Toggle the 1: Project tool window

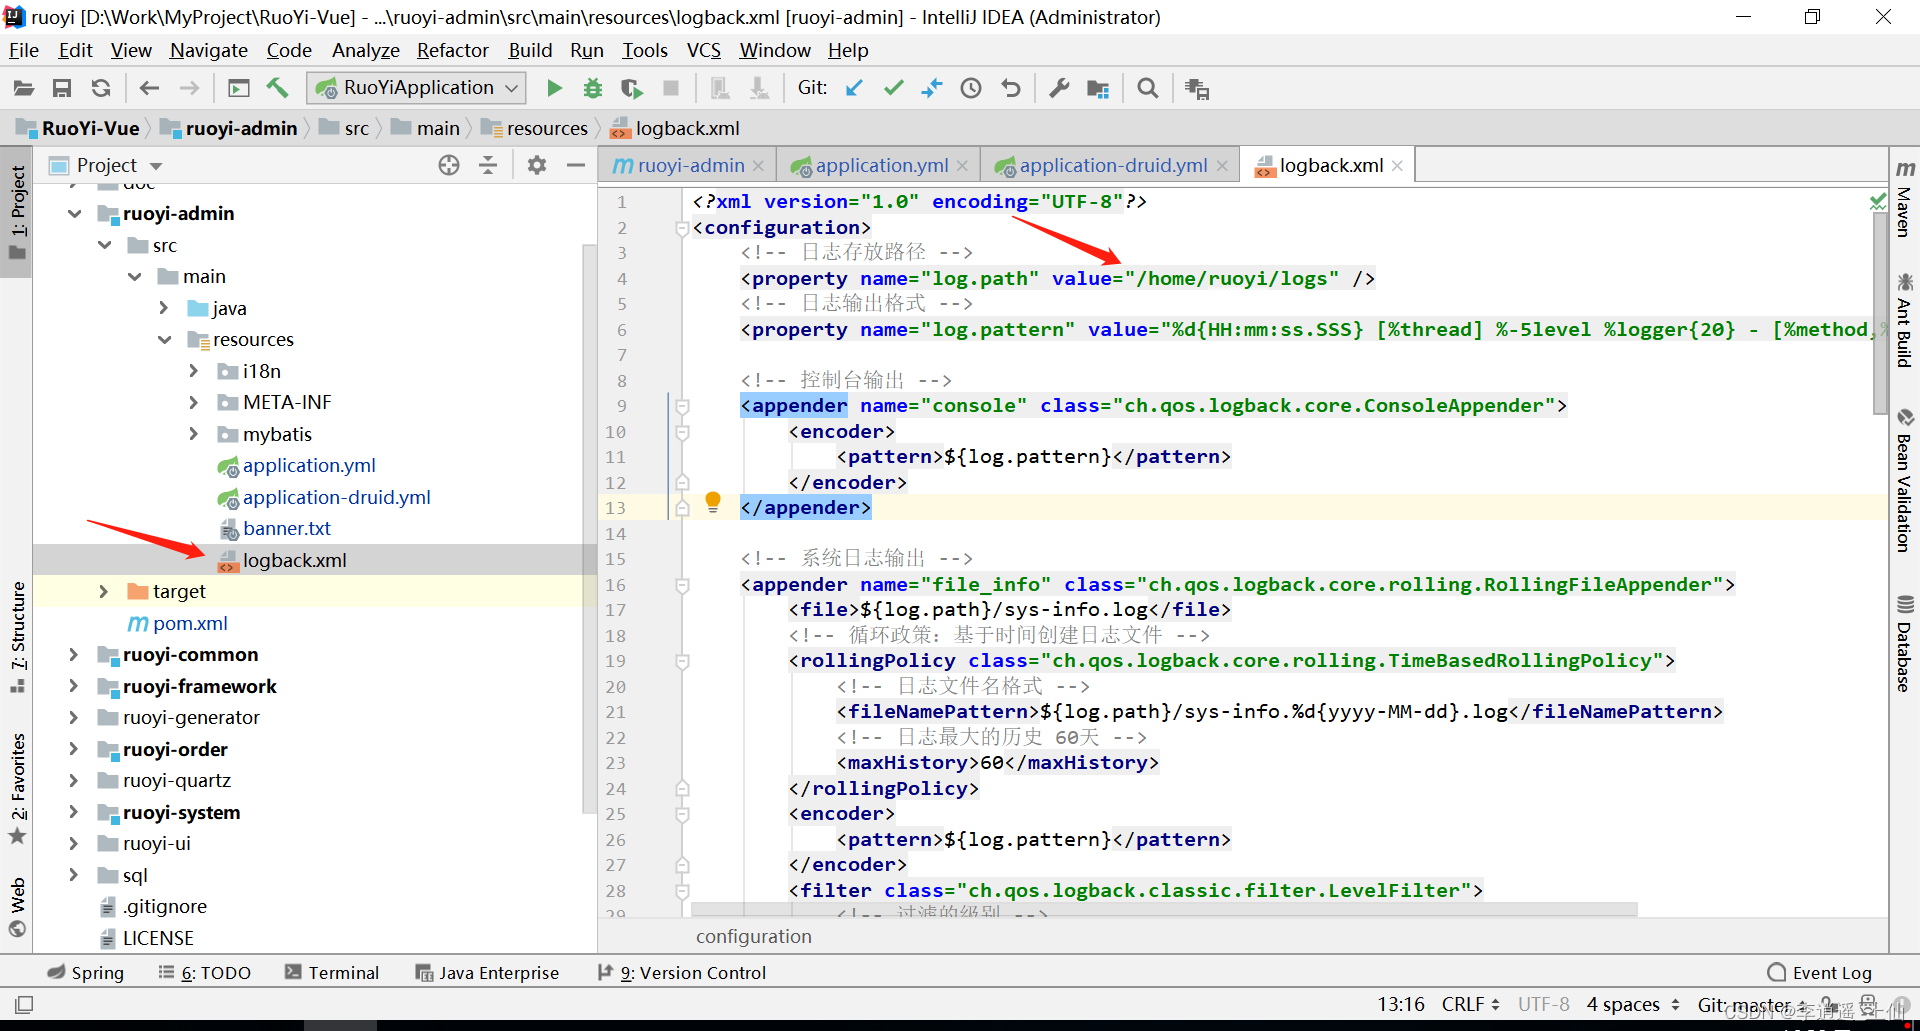pos(17,211)
